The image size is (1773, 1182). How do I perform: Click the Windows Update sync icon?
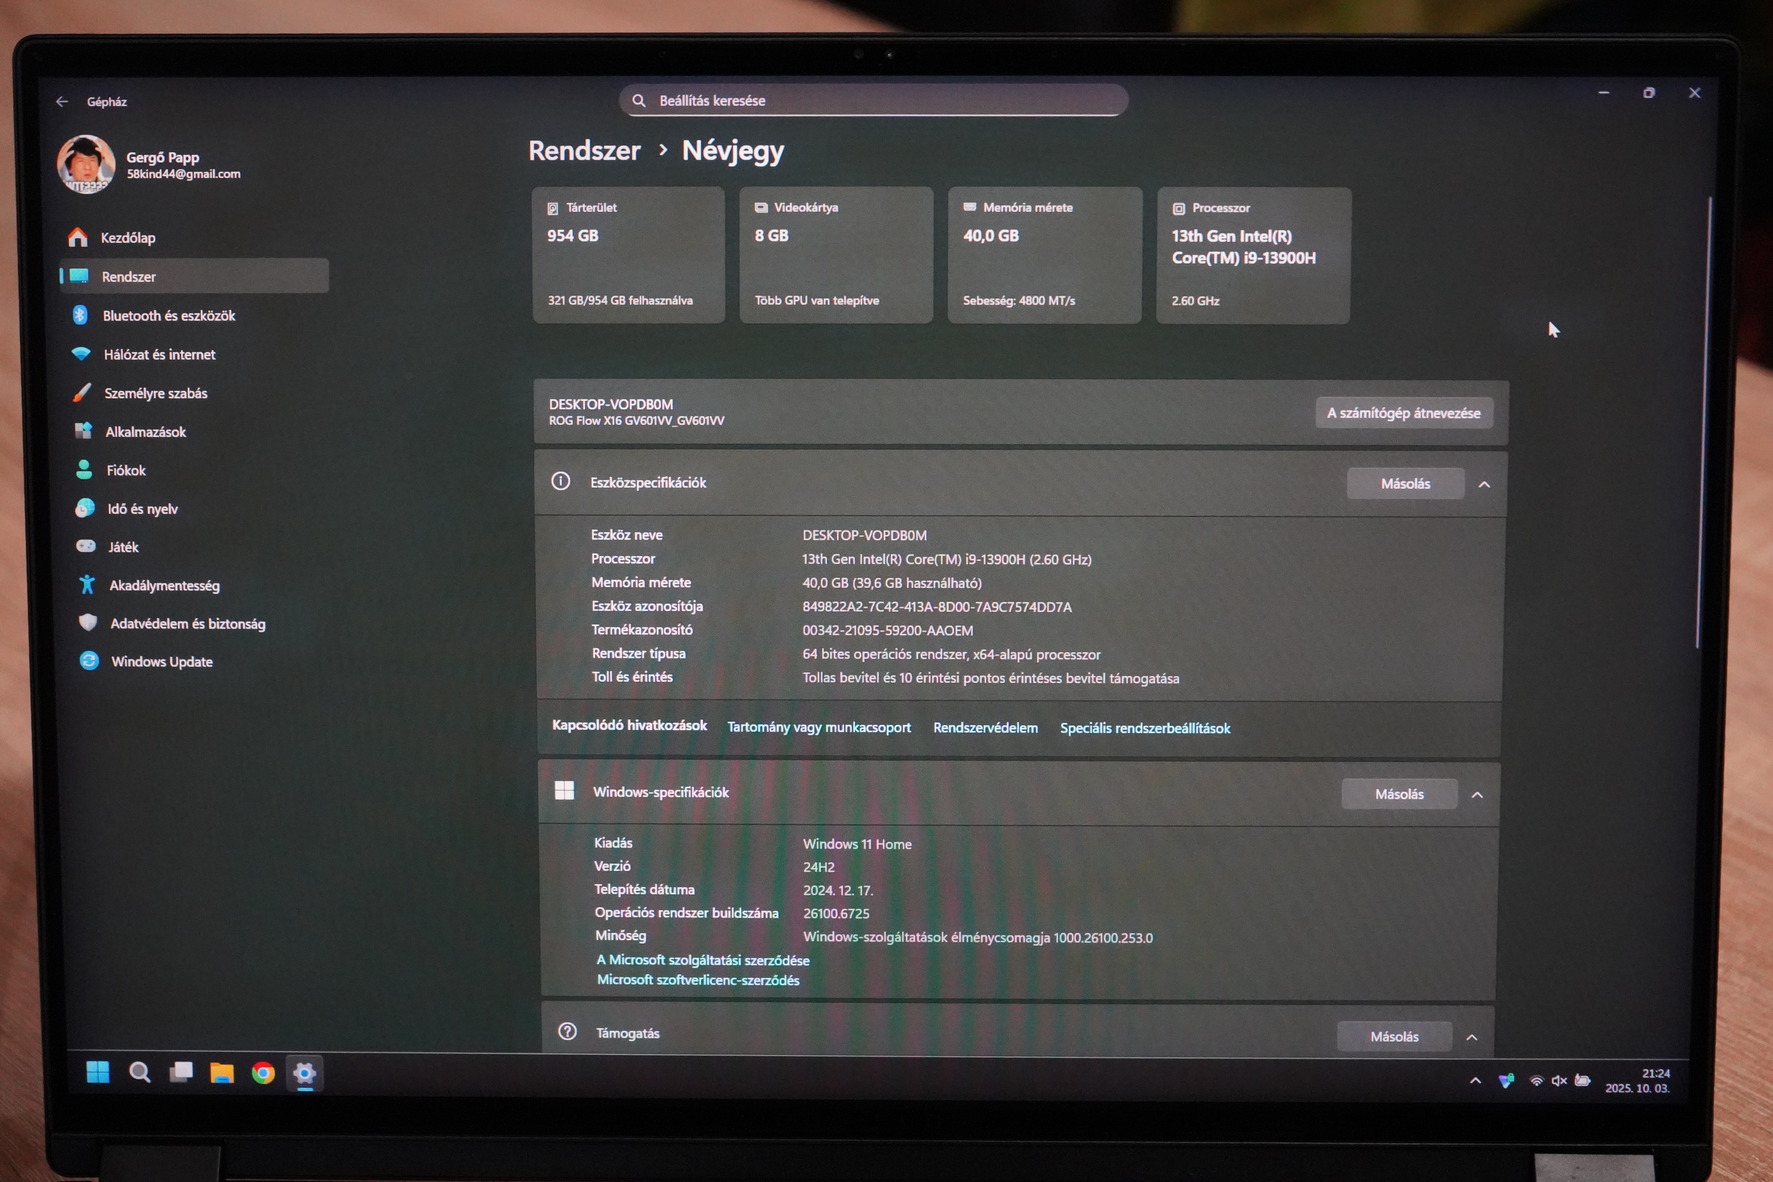[x=89, y=660]
